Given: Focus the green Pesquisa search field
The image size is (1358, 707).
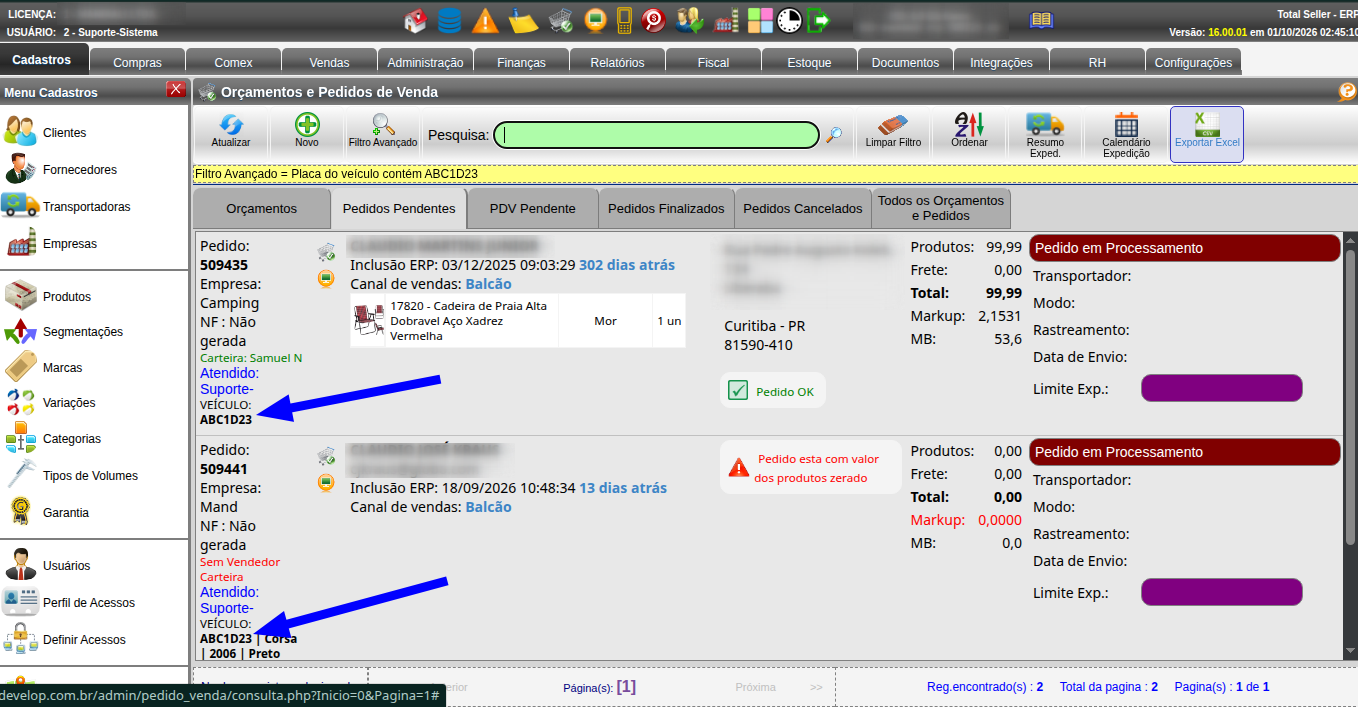Looking at the screenshot, I should (656, 135).
